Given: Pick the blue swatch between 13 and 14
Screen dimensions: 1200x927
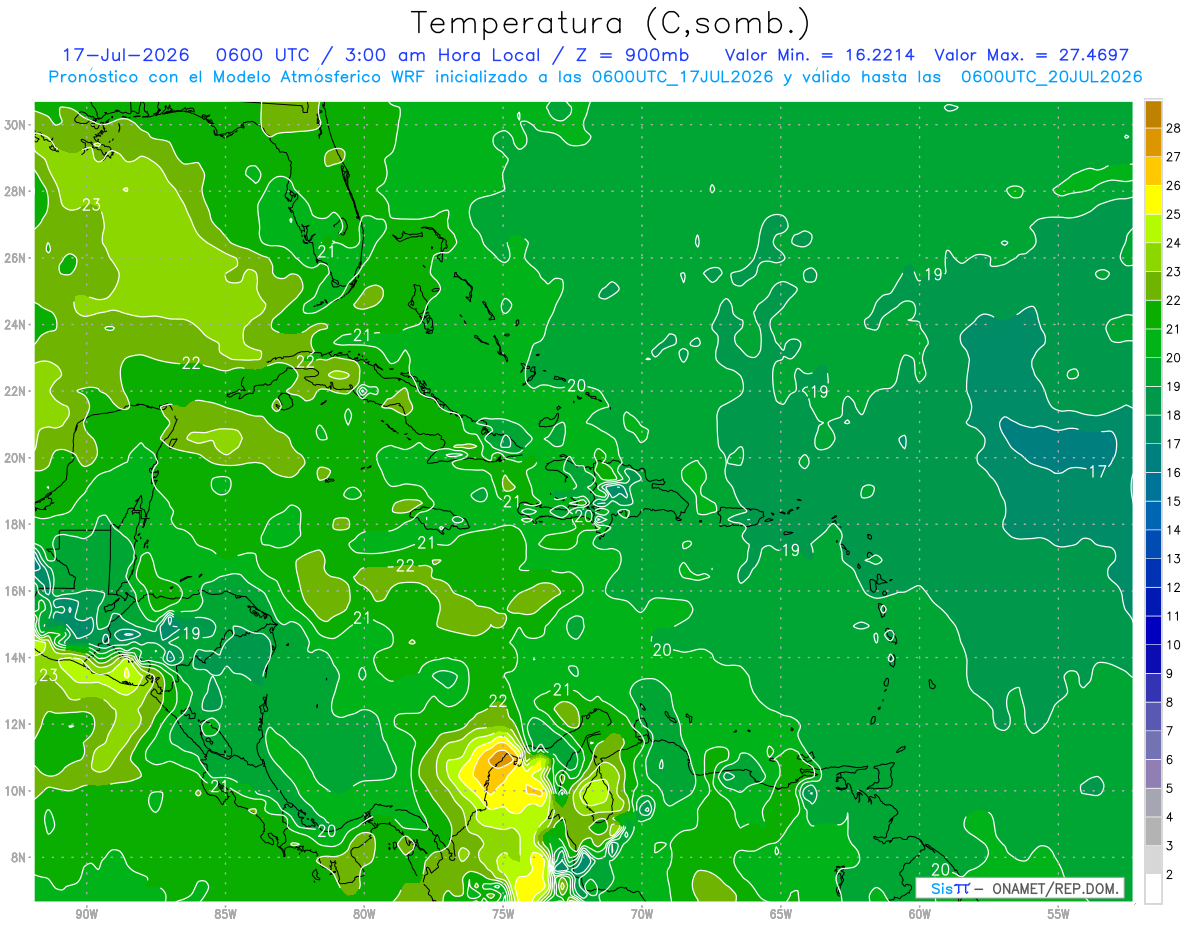Looking at the screenshot, I should [1153, 543].
